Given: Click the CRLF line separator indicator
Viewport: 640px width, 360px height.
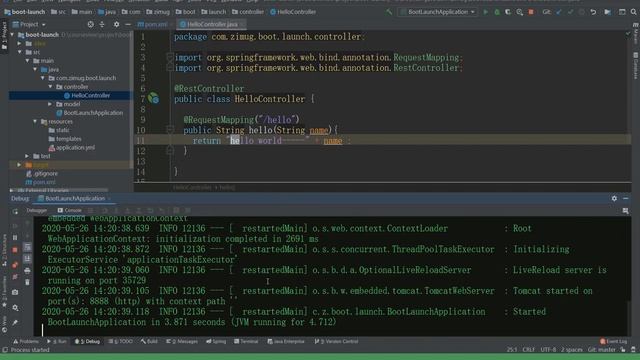Looking at the screenshot, I should [528, 350].
